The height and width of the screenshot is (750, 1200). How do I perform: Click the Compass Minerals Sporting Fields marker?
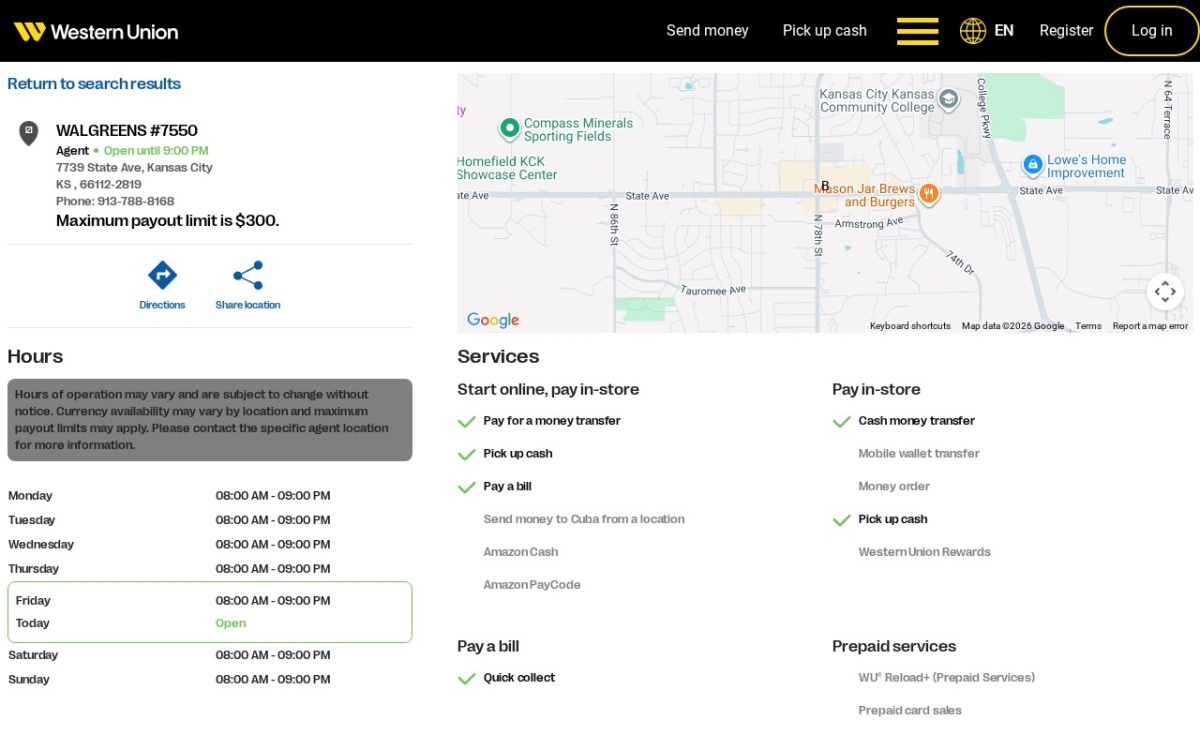510,128
